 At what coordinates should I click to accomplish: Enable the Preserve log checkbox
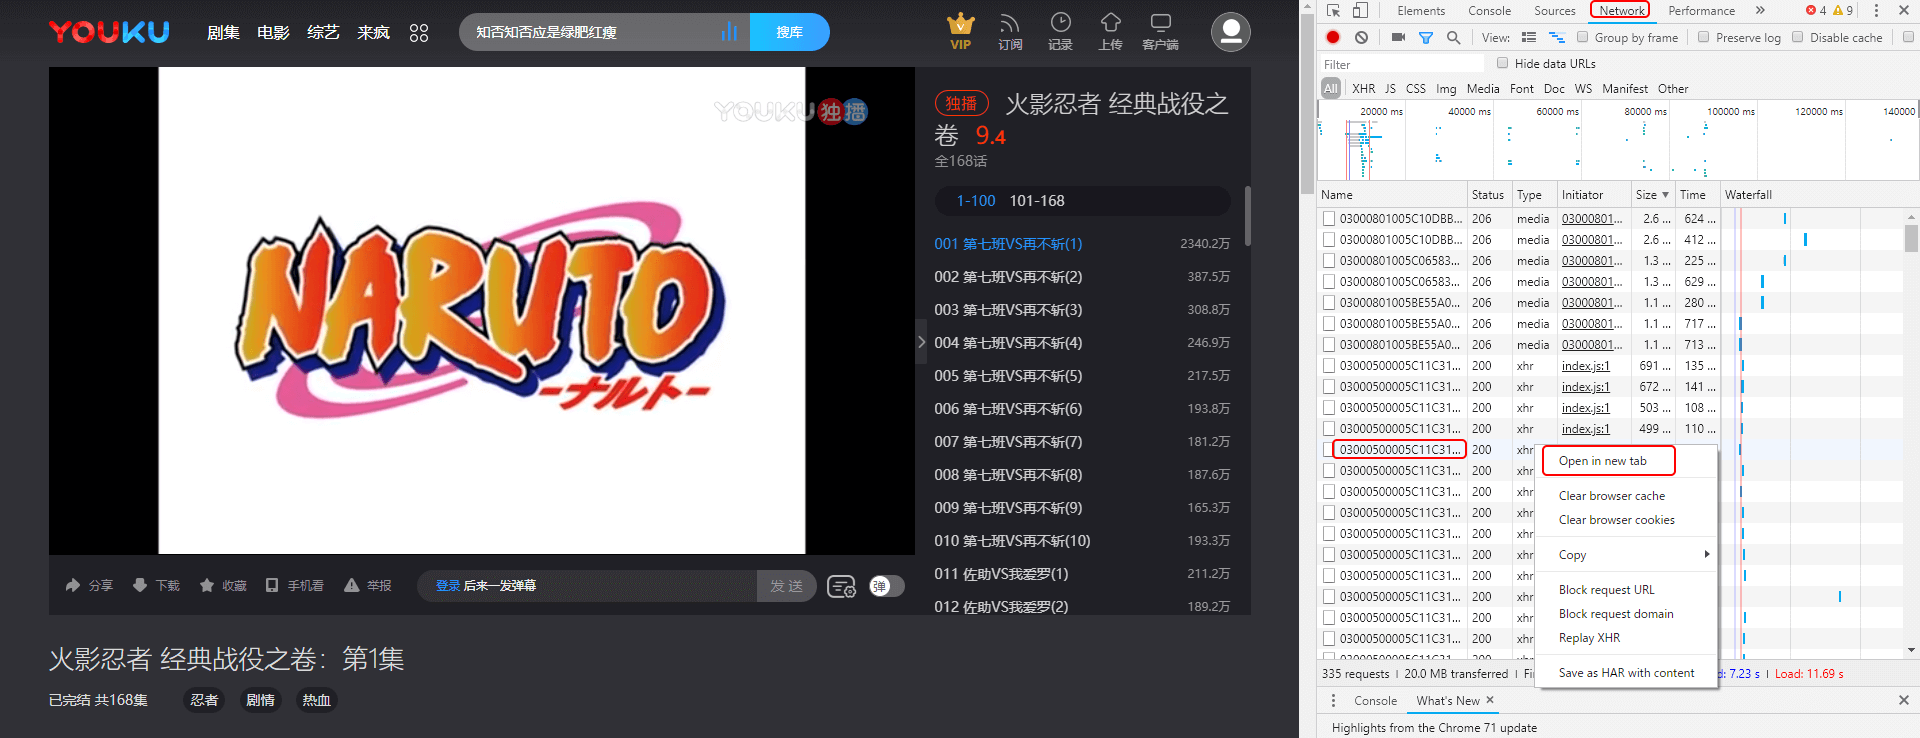click(1703, 37)
